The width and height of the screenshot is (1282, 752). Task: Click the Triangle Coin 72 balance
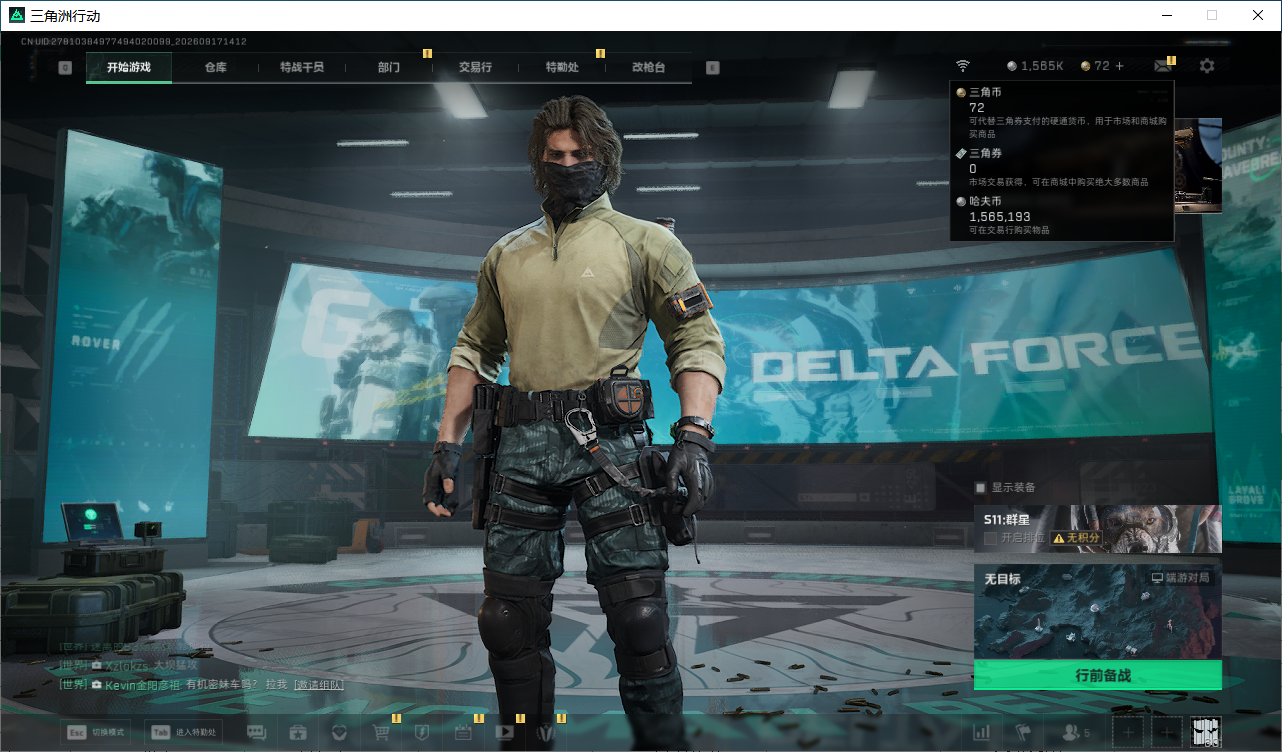click(x=1095, y=66)
